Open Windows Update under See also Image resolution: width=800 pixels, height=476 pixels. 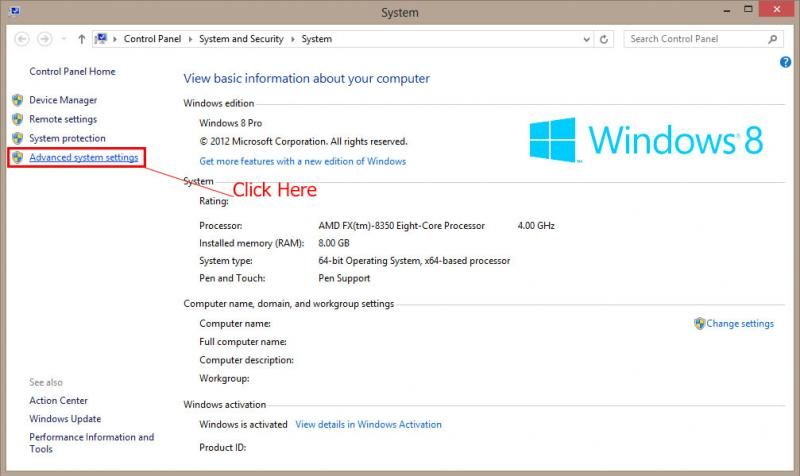pyautogui.click(x=65, y=419)
